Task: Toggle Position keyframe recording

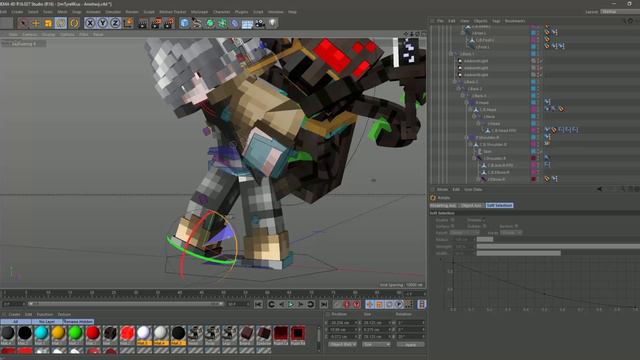Action: click(x=370, y=304)
